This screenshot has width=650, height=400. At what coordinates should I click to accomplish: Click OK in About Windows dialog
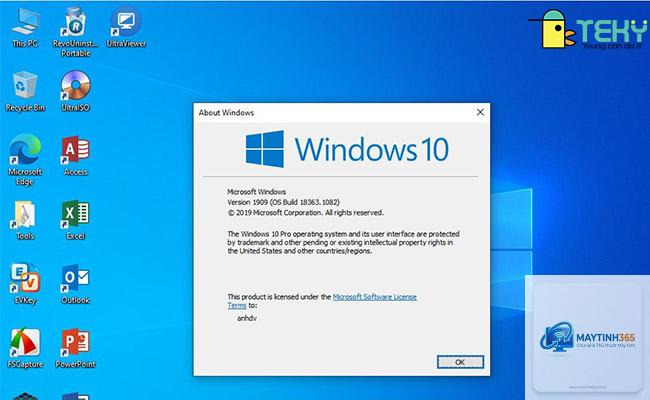(x=460, y=362)
